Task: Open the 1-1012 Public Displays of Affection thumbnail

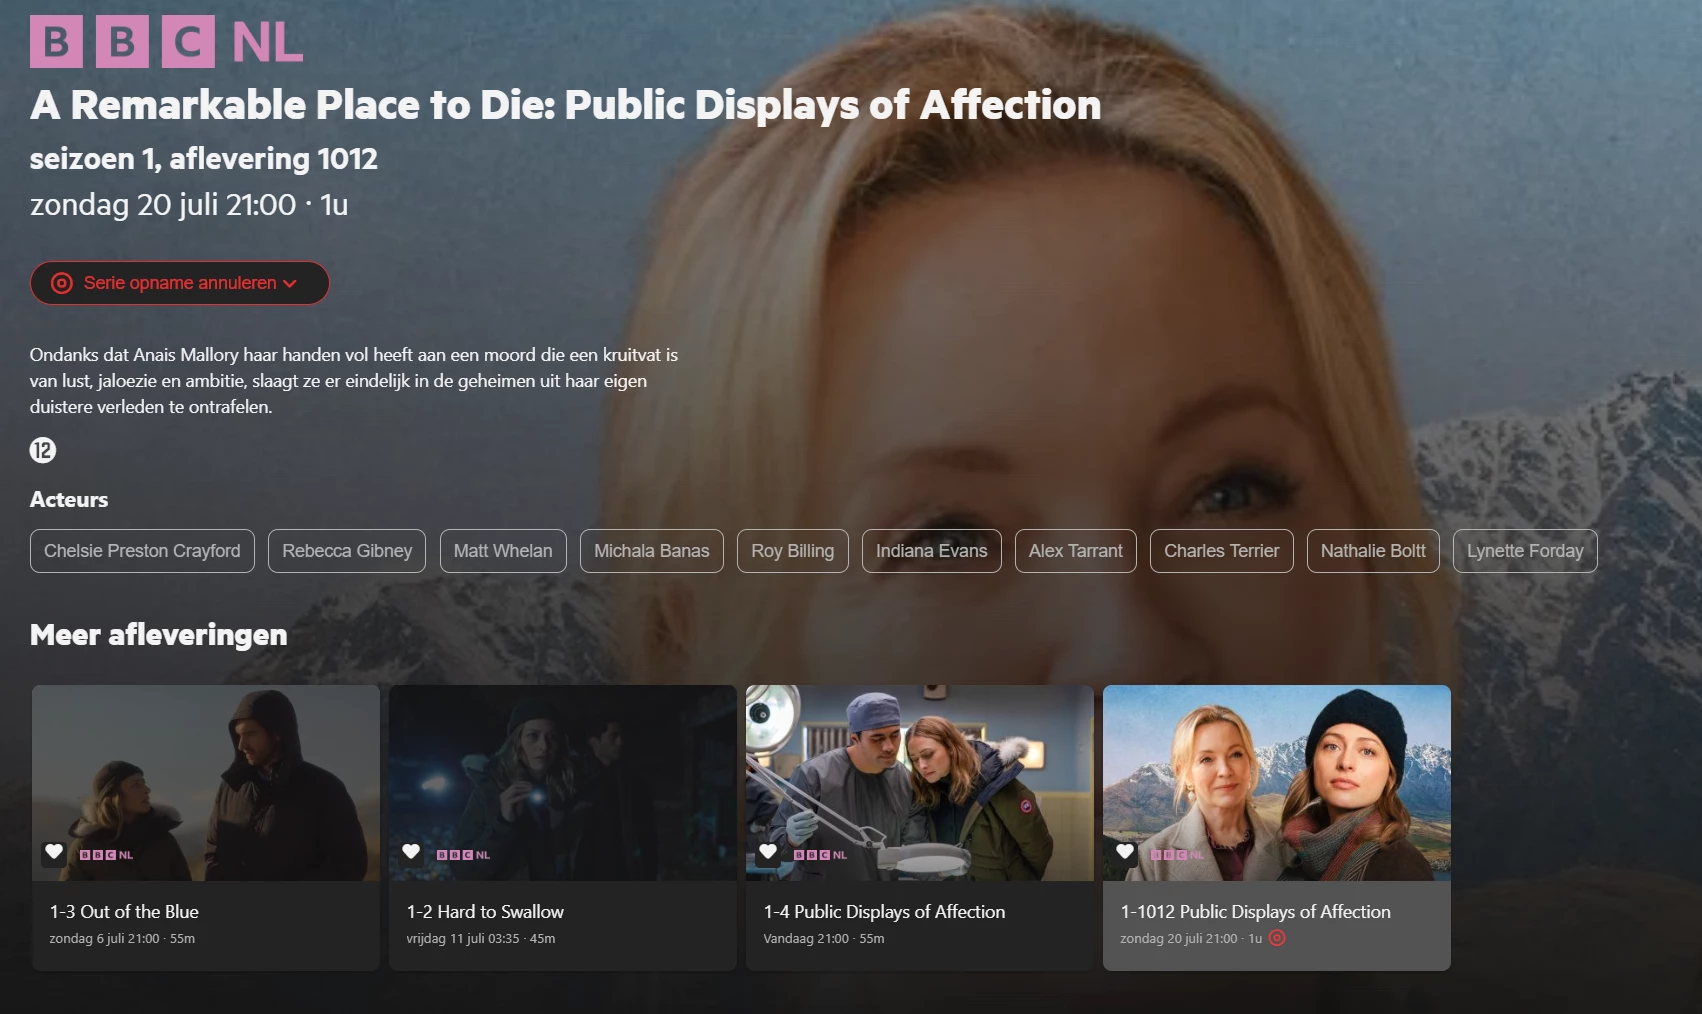Action: tap(1277, 783)
